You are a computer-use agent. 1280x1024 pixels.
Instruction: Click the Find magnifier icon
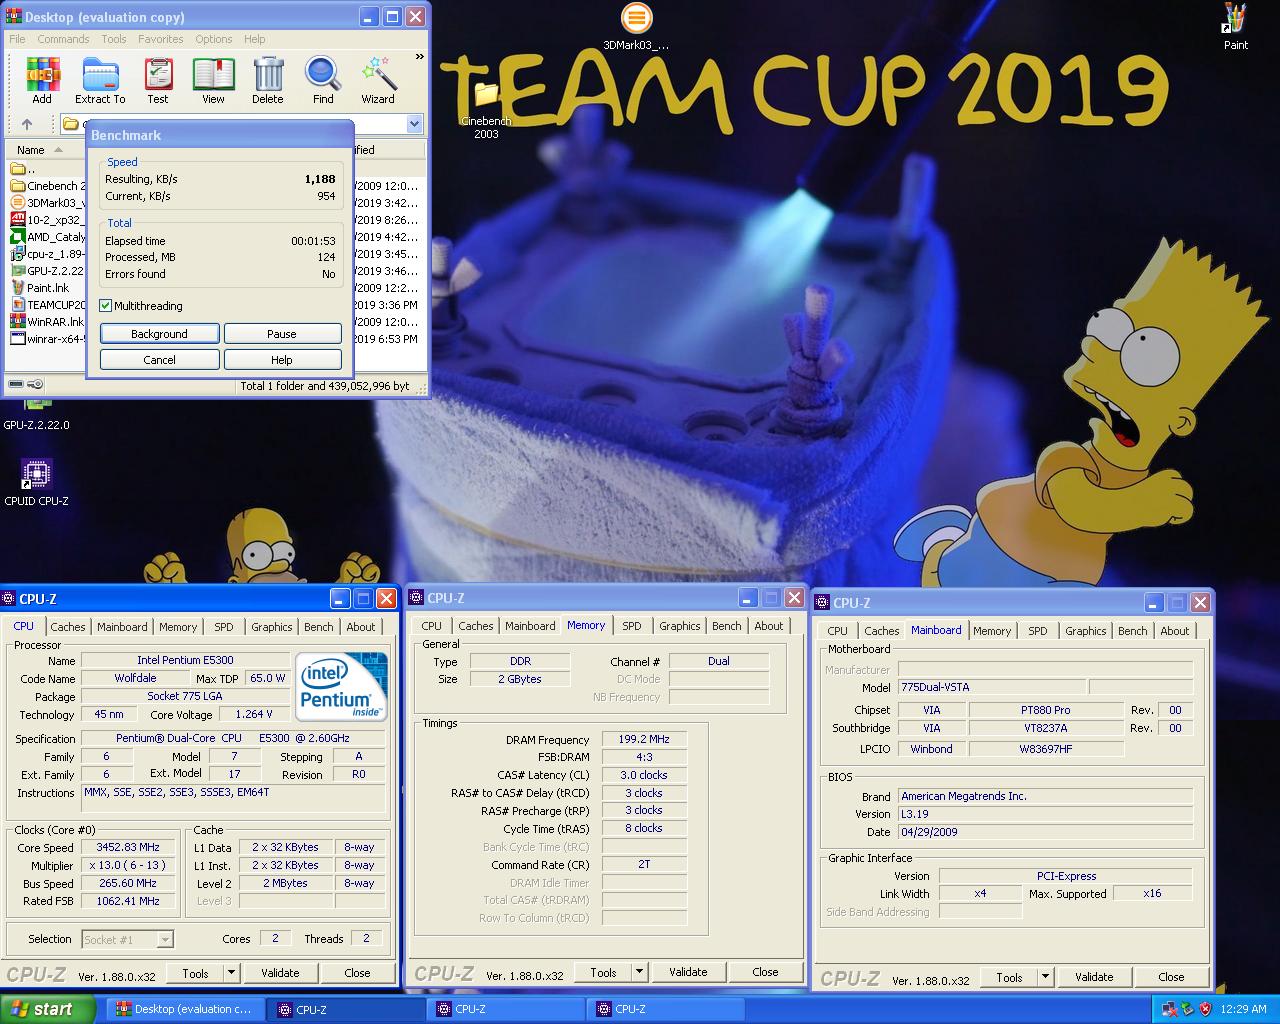323,80
